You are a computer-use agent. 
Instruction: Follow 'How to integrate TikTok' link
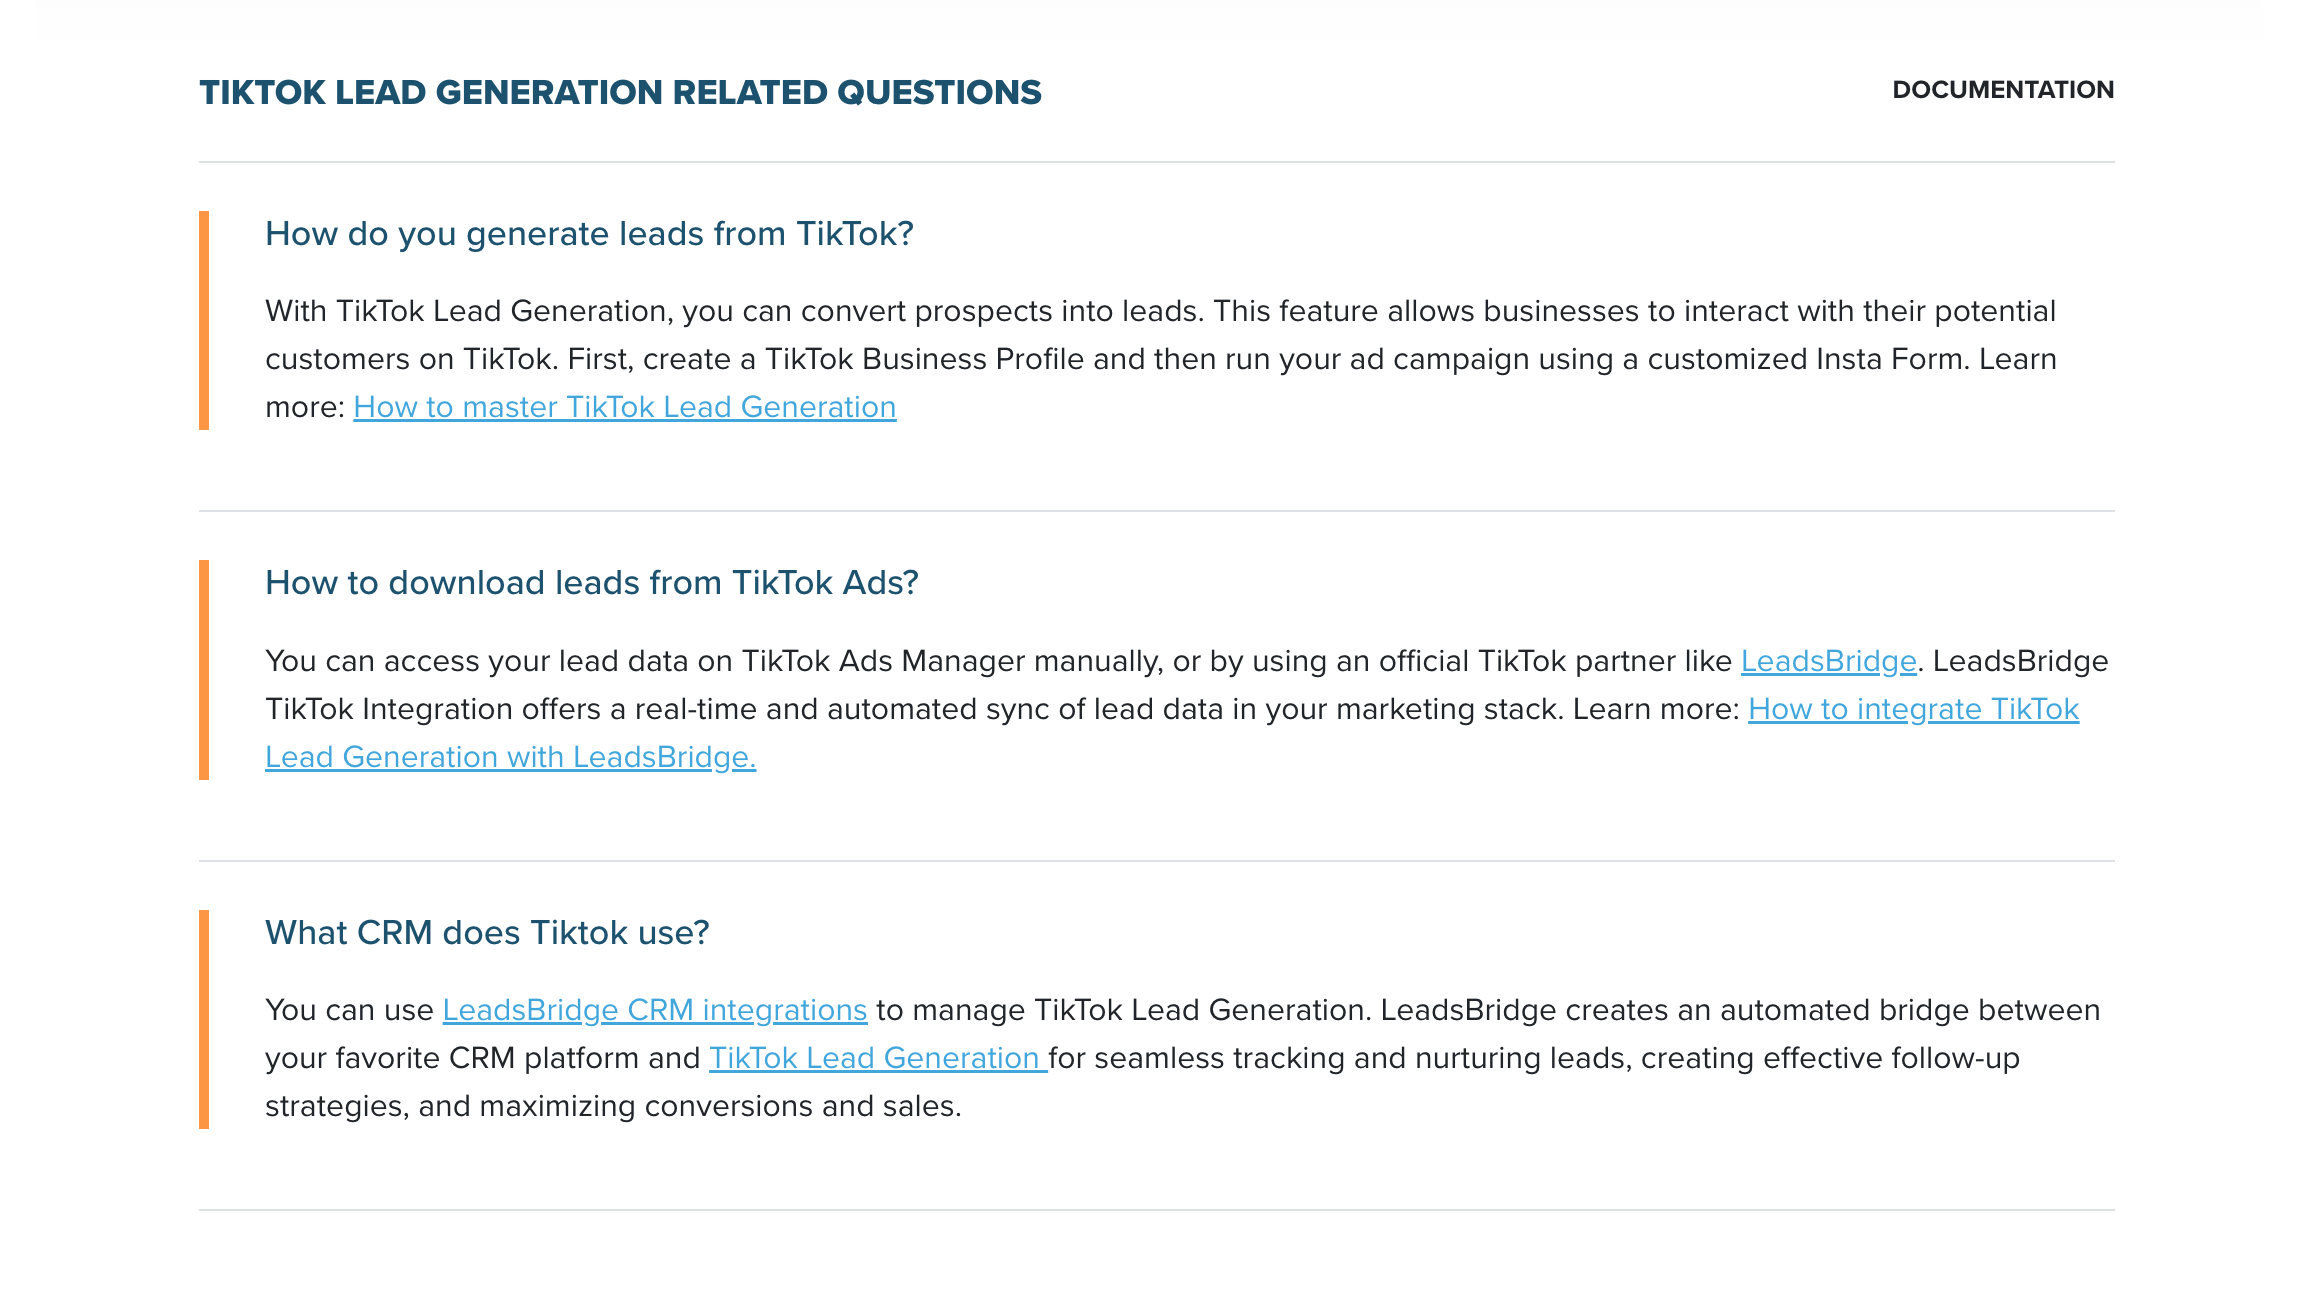pyautogui.click(x=1912, y=709)
